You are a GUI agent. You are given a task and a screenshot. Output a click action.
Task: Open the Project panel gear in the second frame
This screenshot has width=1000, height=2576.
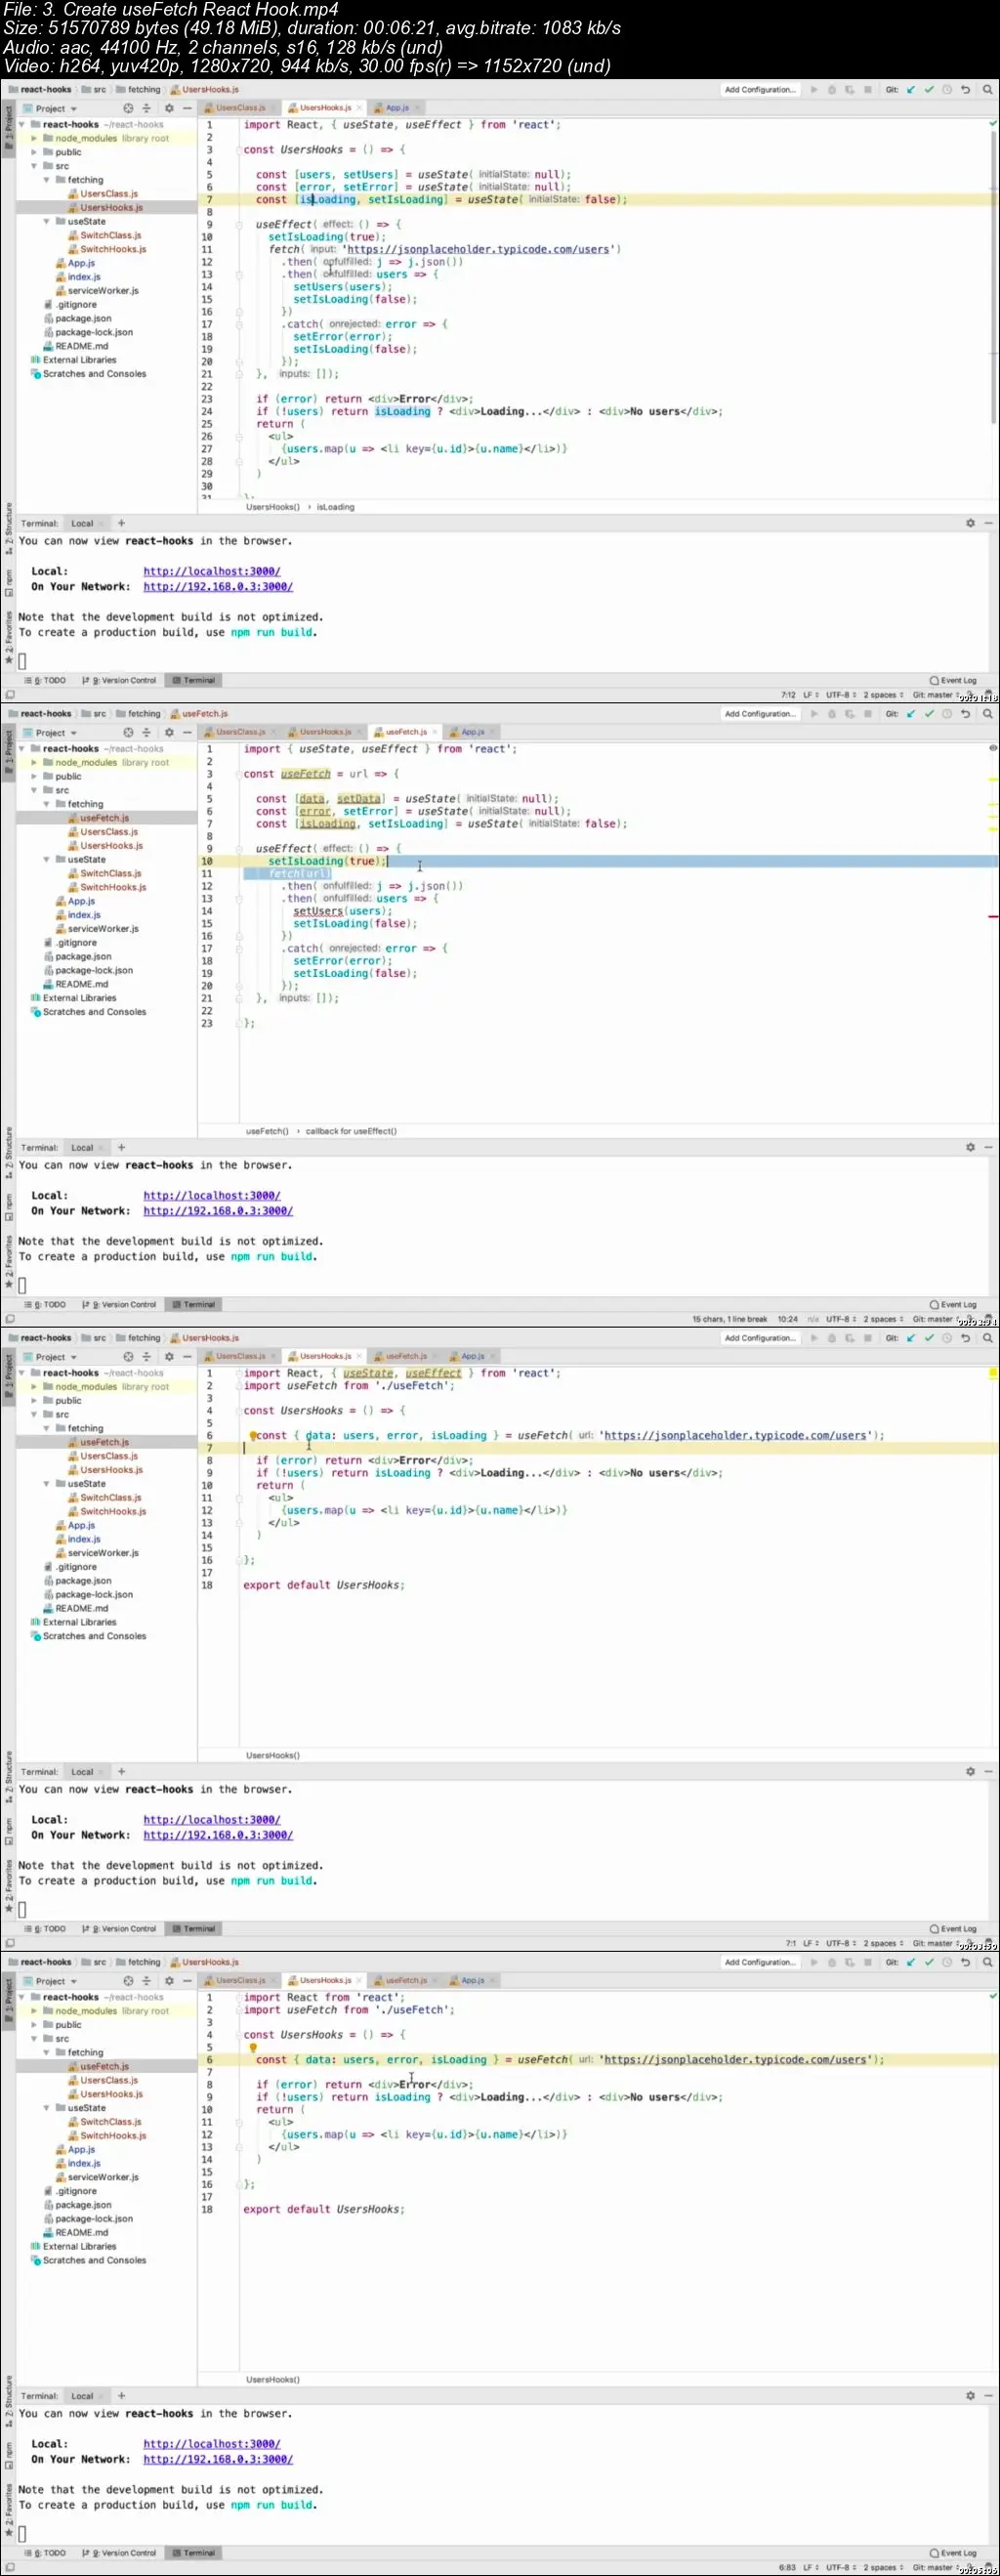coord(169,733)
